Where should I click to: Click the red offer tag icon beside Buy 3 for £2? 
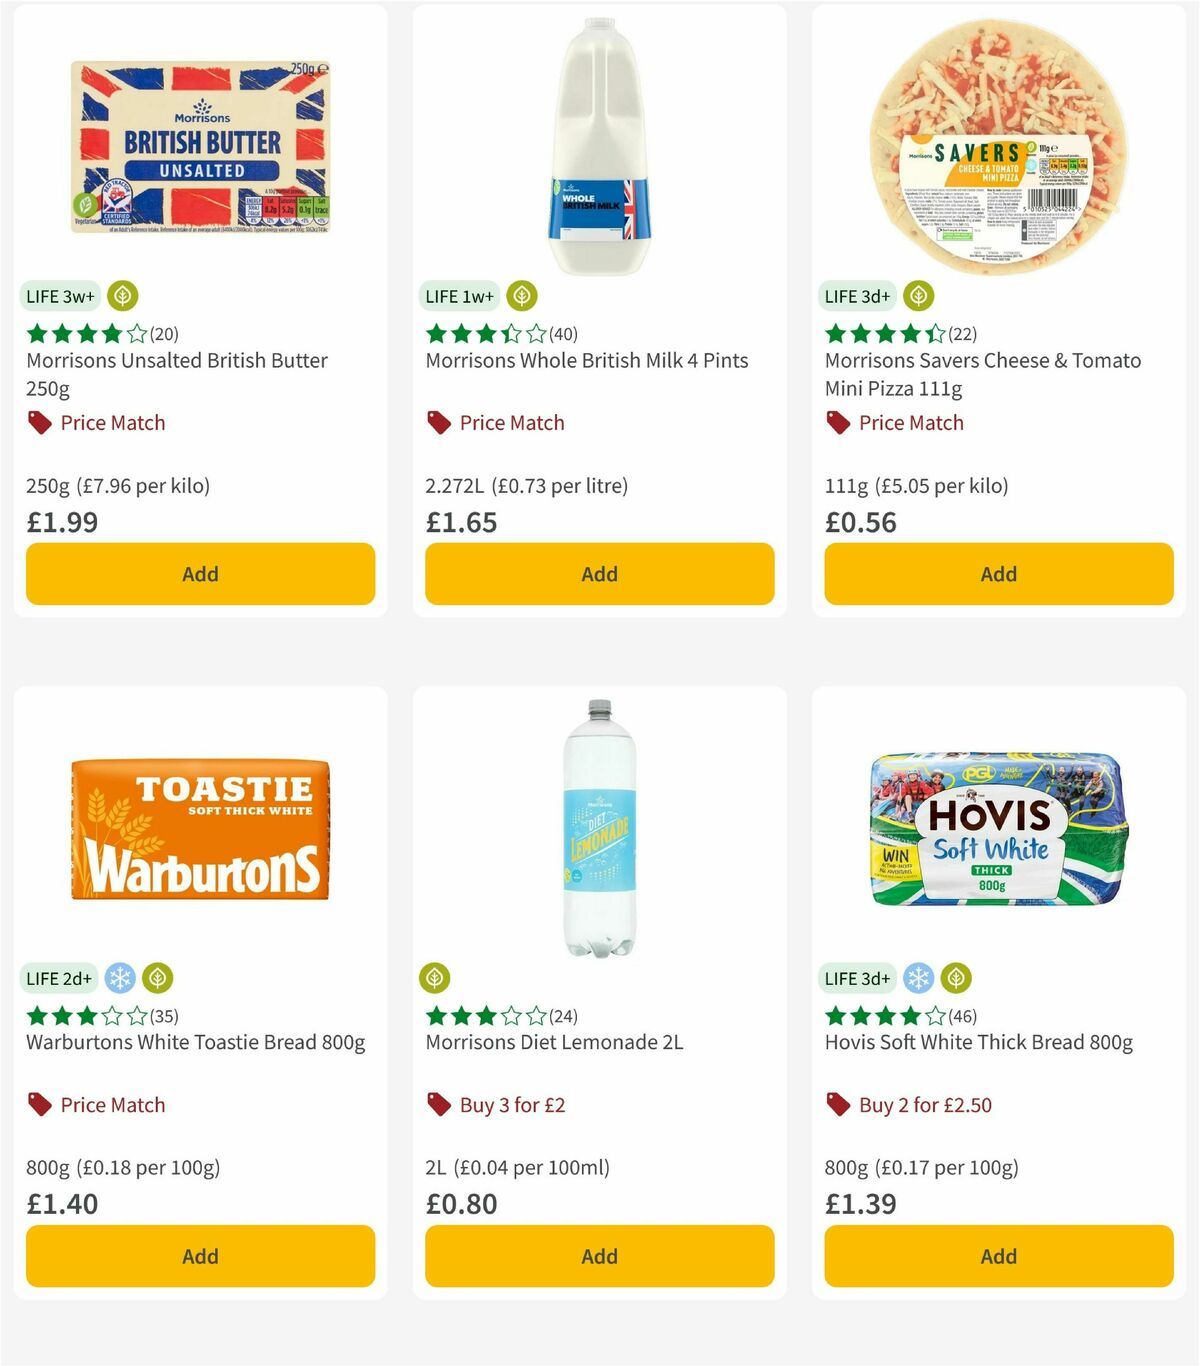coord(437,1104)
